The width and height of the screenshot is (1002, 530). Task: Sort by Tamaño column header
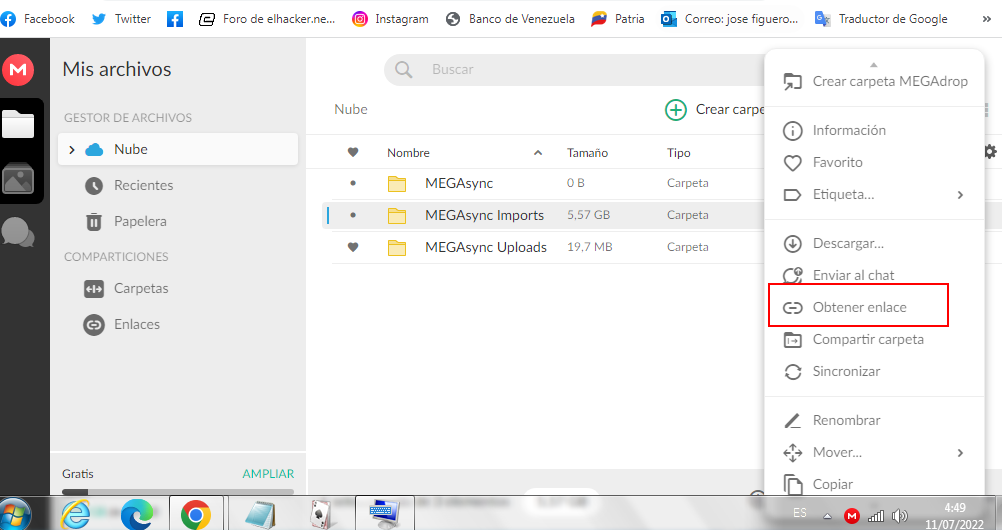[x=587, y=153]
